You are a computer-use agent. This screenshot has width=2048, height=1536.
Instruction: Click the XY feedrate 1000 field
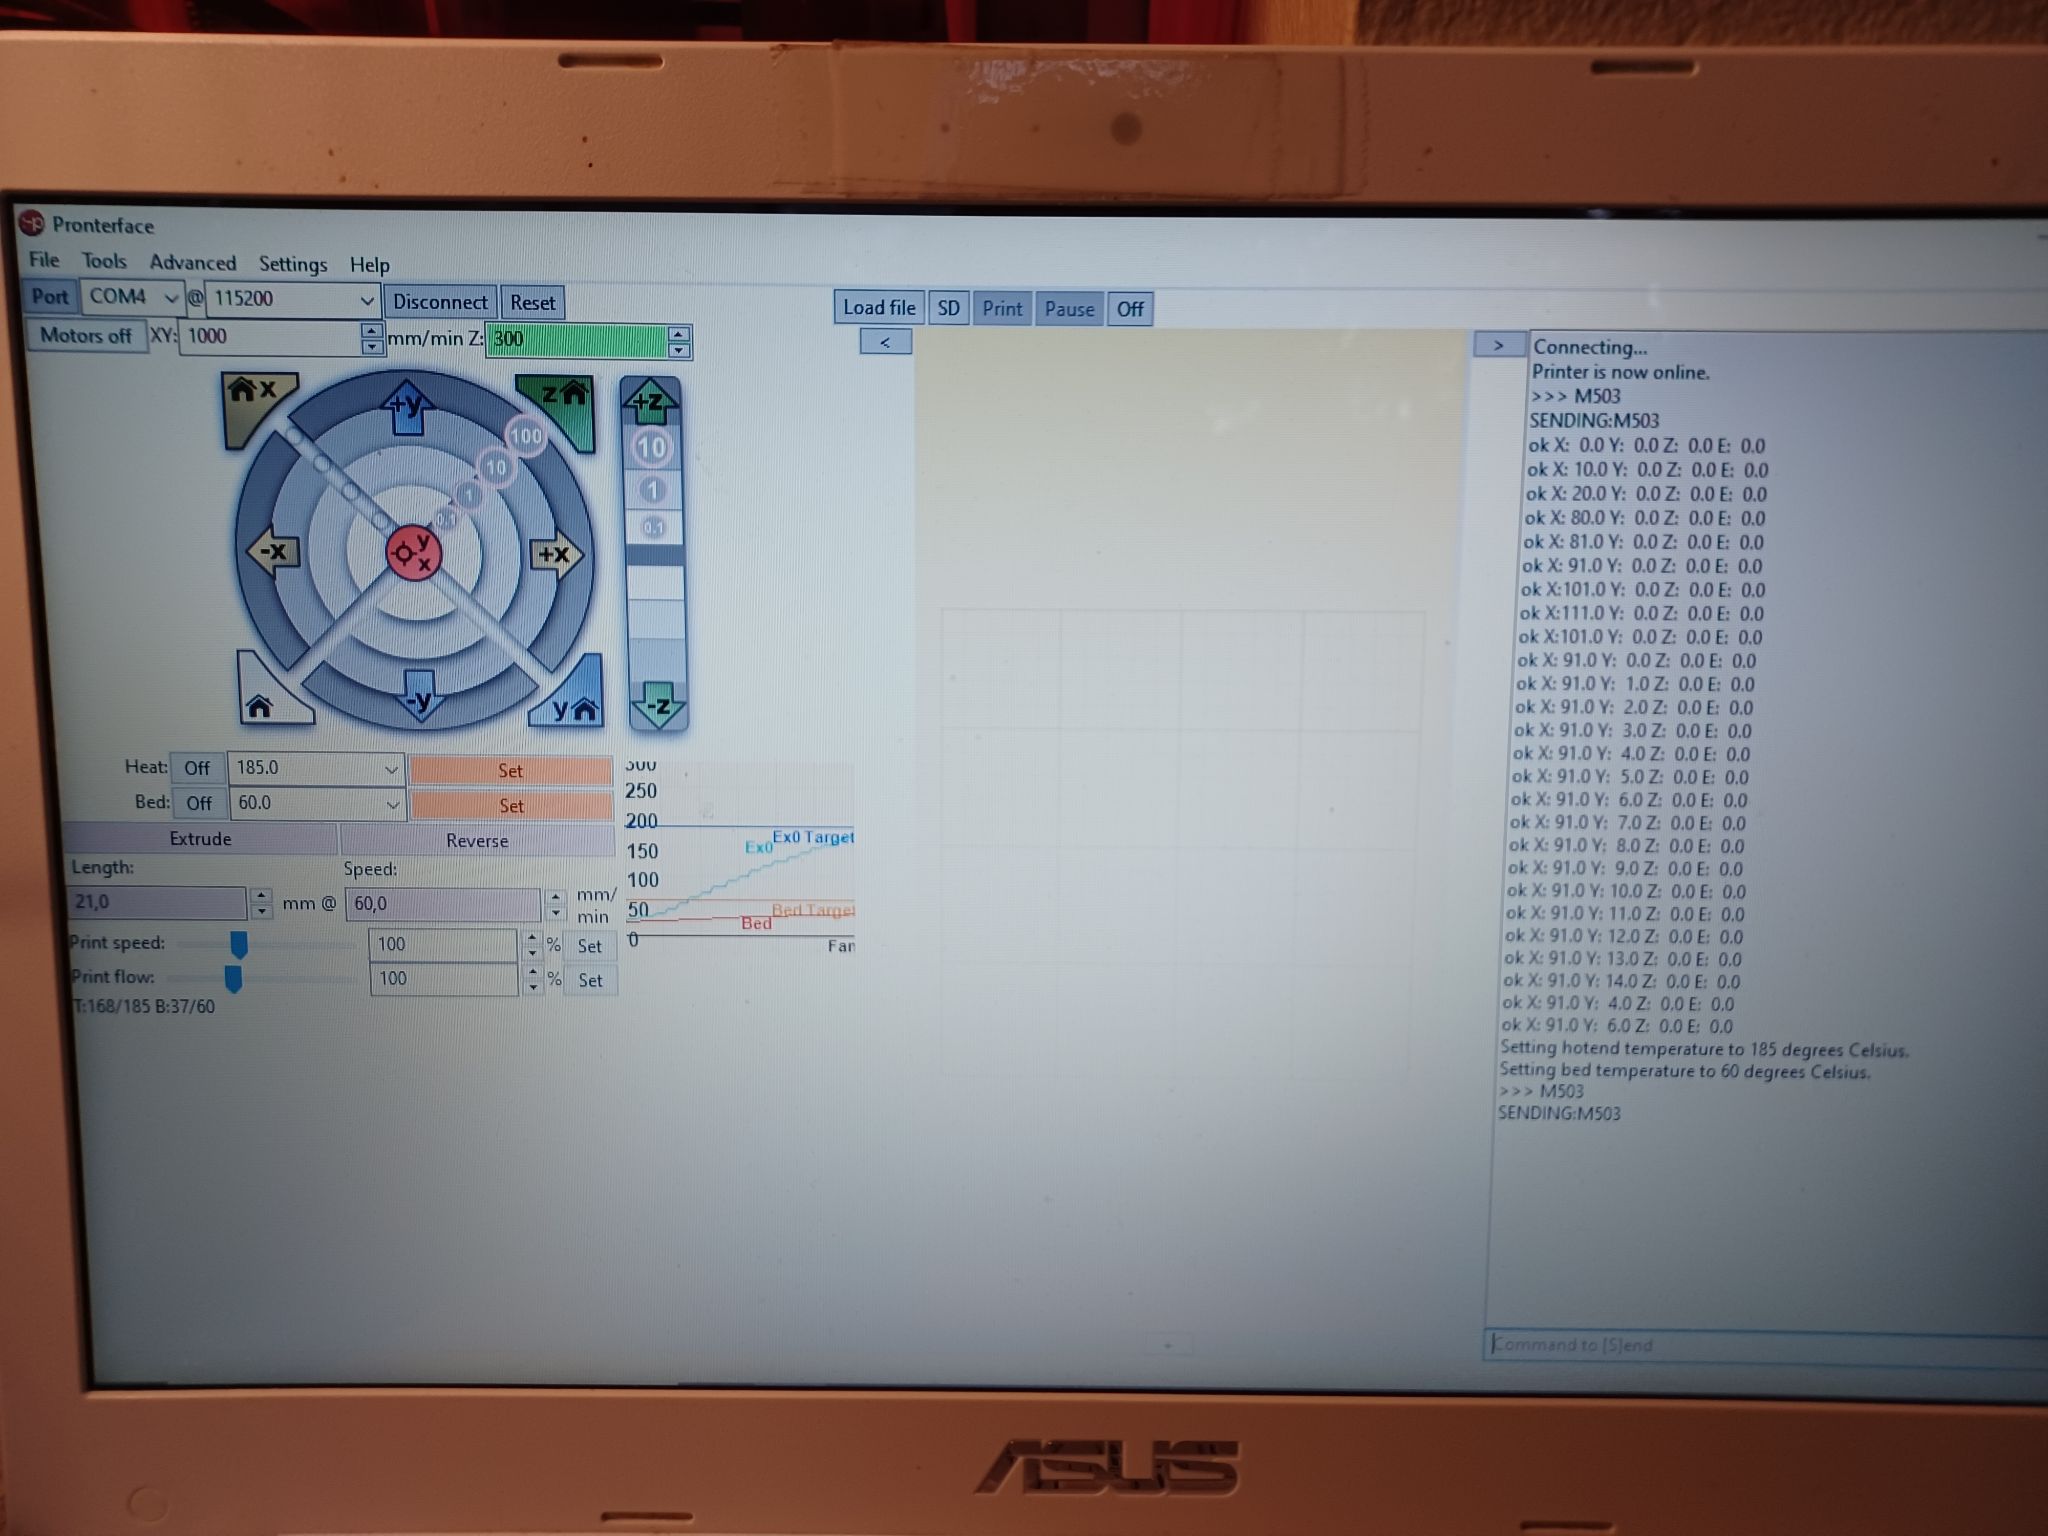point(270,336)
